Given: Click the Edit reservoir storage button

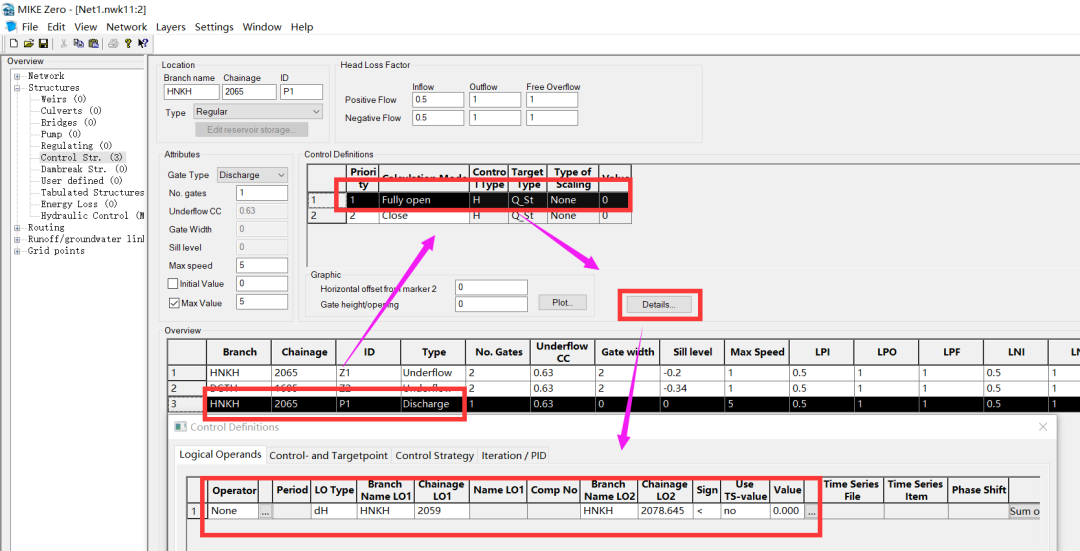Looking at the screenshot, I should tap(251, 129).
